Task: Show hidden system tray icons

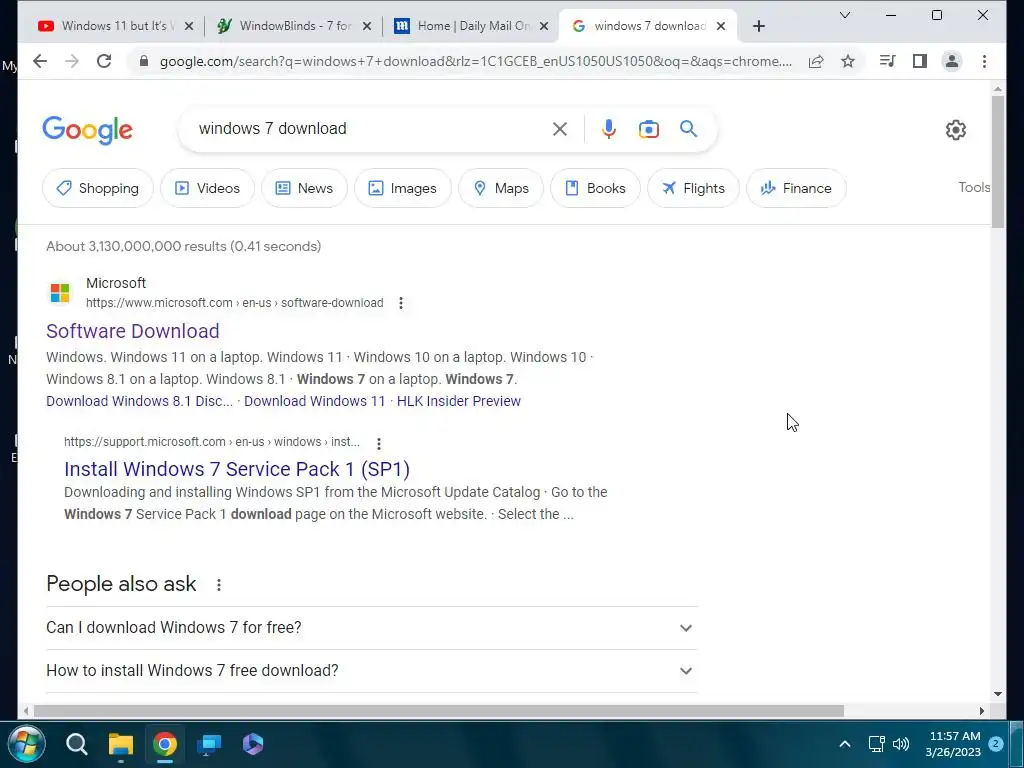Action: tap(844, 744)
